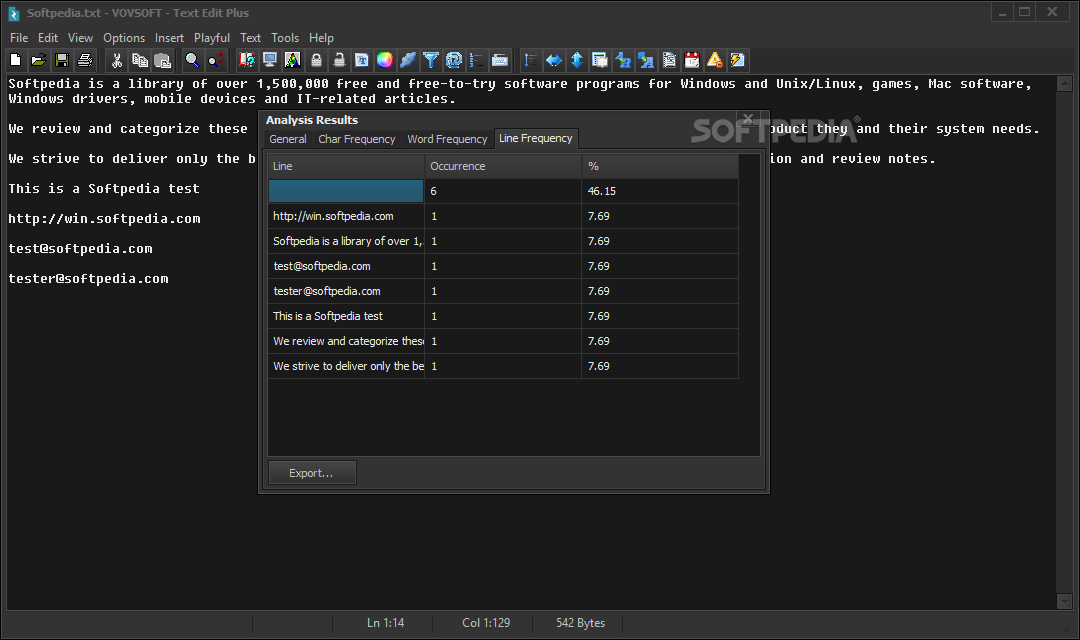Click the monitor screen toolbar icon
The width and height of the screenshot is (1080, 640).
click(x=270, y=61)
